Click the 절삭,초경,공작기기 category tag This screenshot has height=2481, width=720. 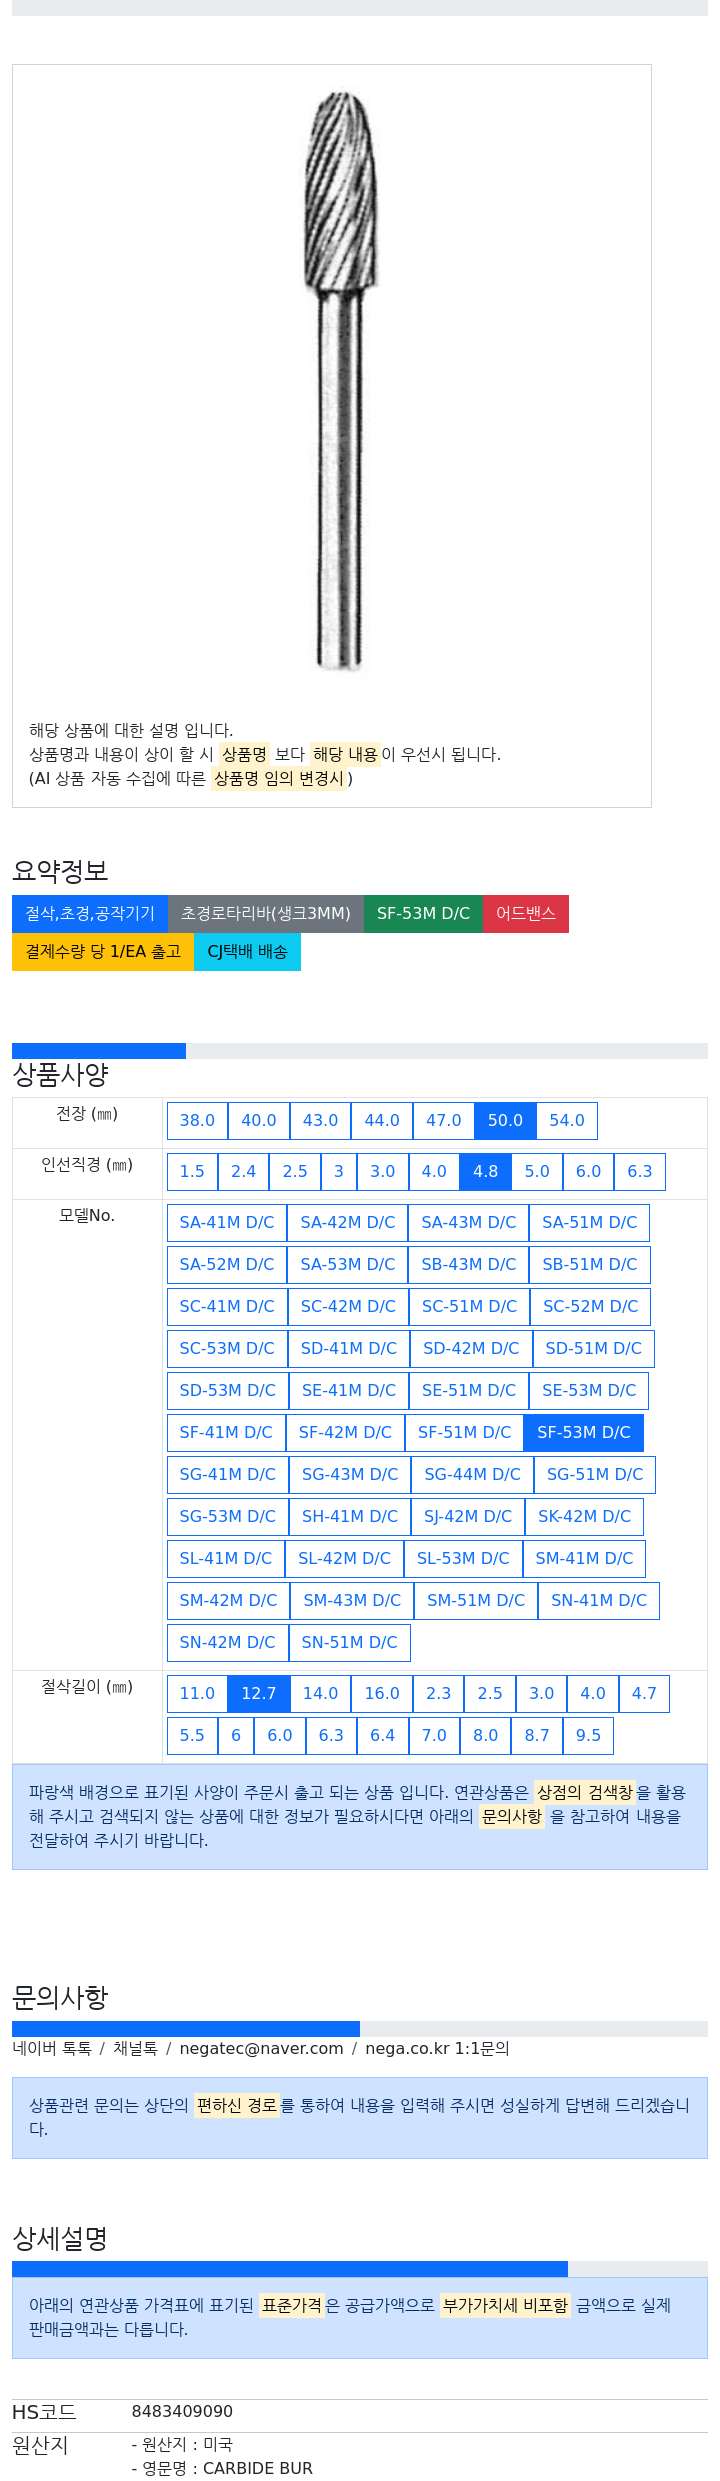[90, 914]
